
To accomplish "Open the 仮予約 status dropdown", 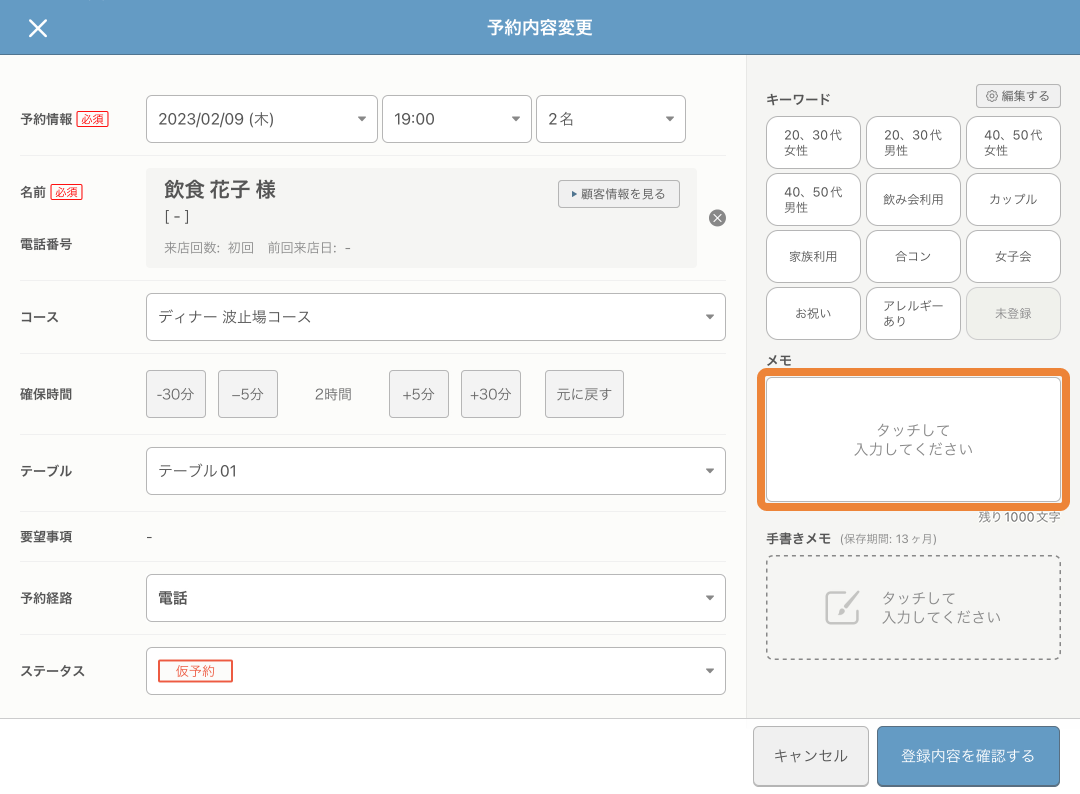I will (x=435, y=670).
